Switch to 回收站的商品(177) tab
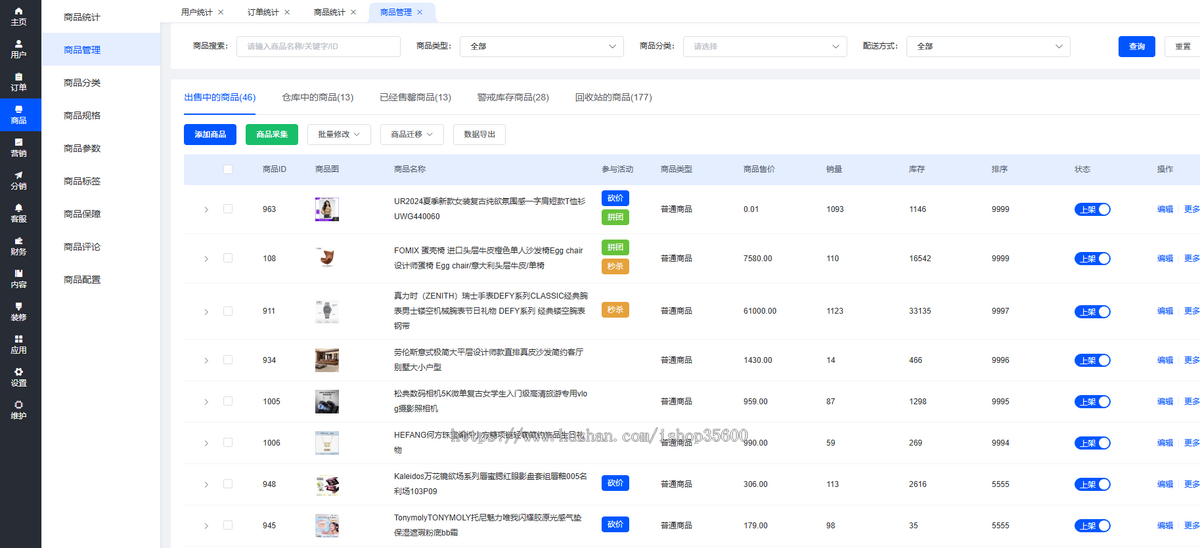 [613, 97]
